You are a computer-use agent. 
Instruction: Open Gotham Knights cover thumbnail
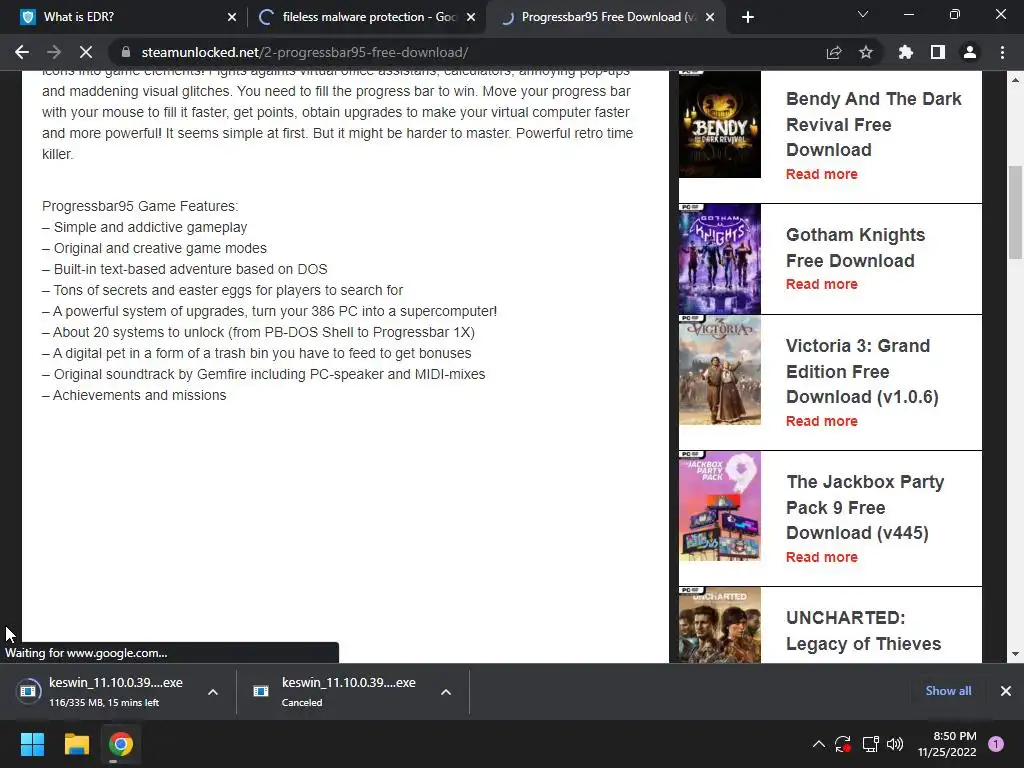pos(720,259)
